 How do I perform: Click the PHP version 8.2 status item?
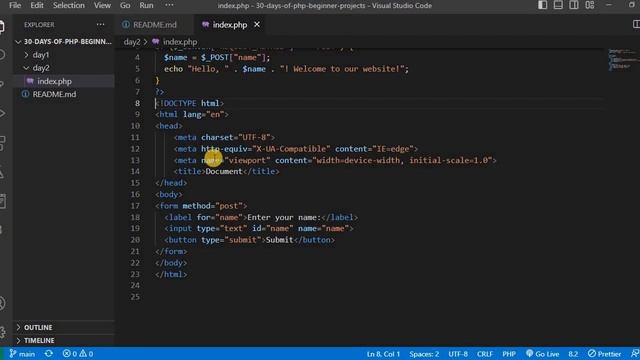tap(573, 354)
